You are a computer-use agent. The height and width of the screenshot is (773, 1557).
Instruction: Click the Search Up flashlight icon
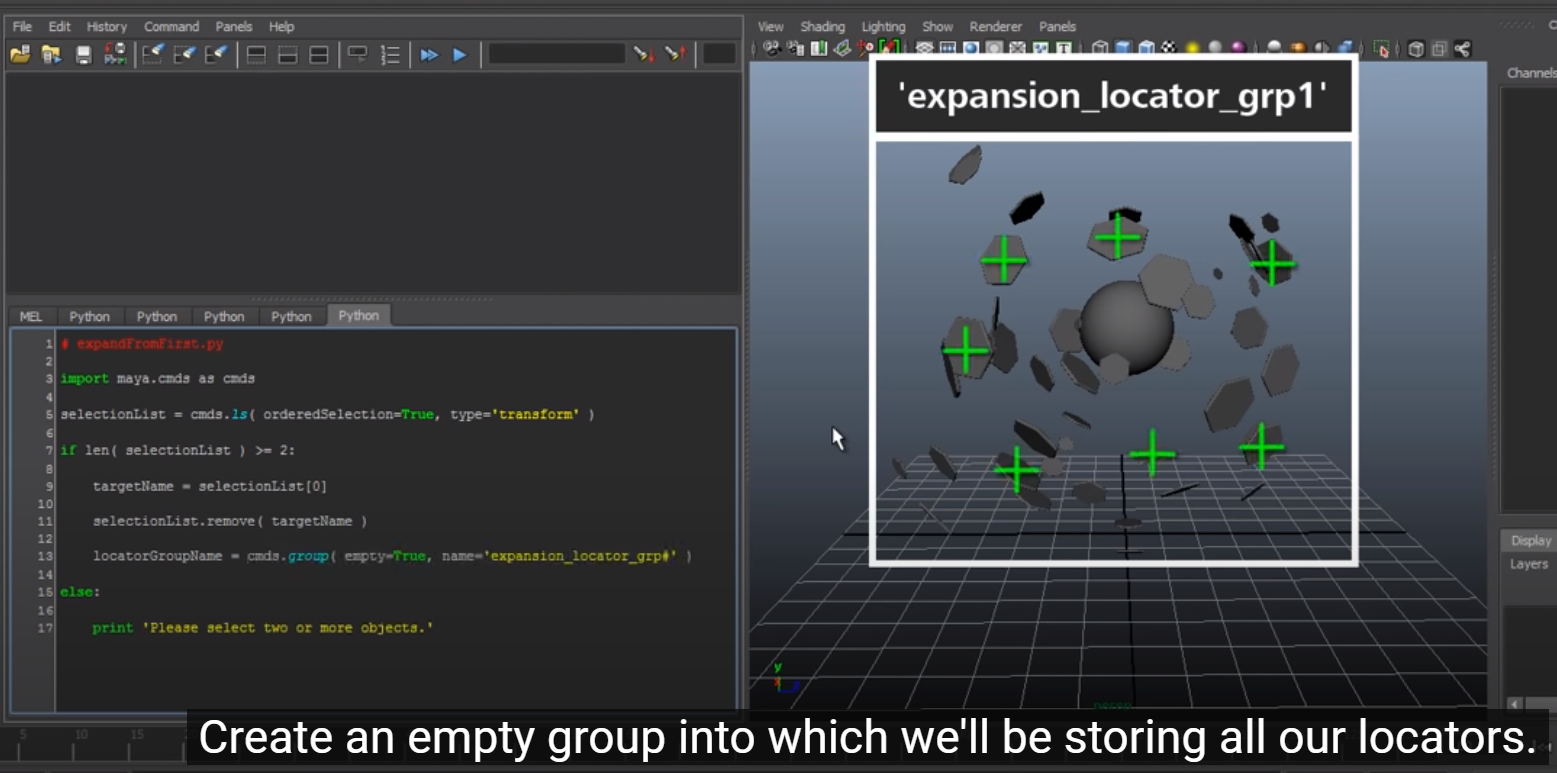click(x=675, y=54)
